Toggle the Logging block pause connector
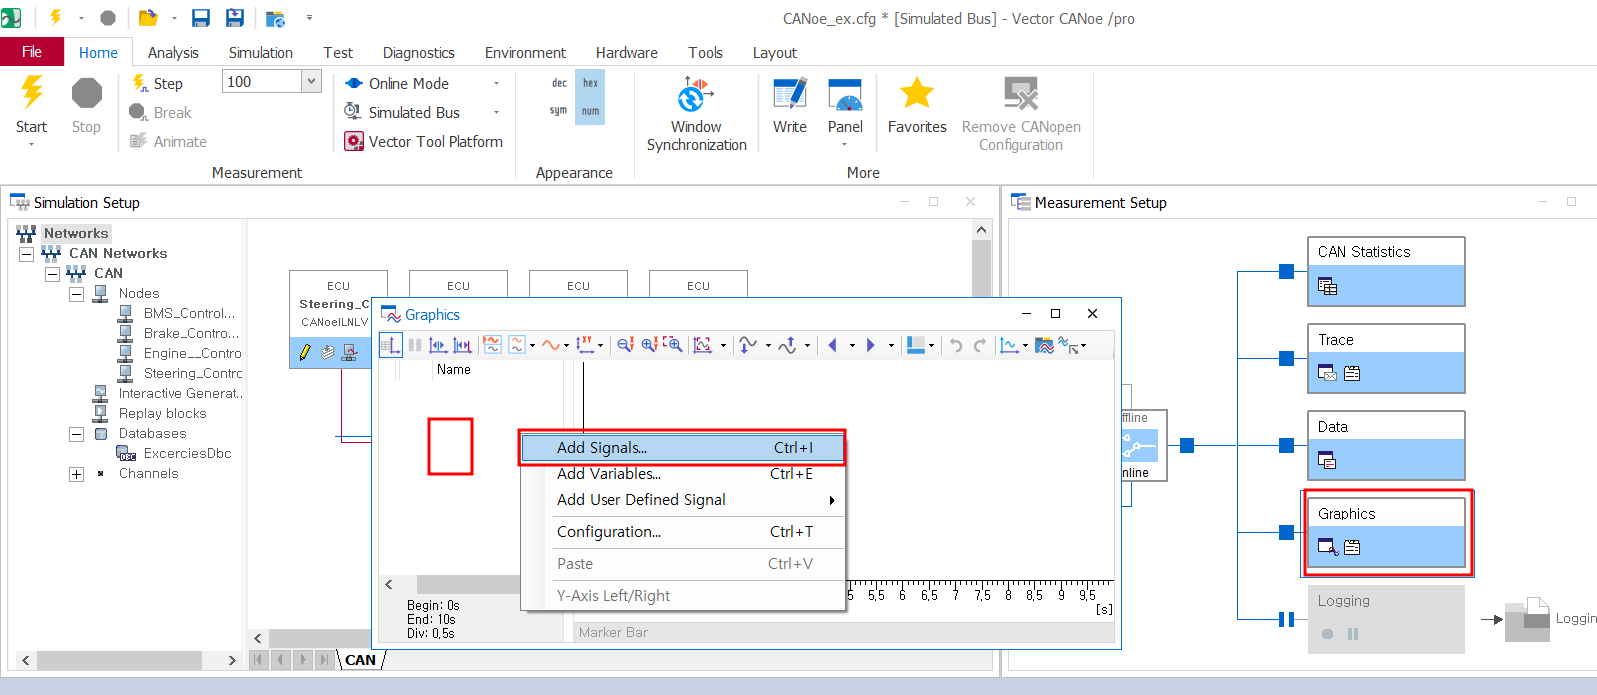 click(1286, 619)
